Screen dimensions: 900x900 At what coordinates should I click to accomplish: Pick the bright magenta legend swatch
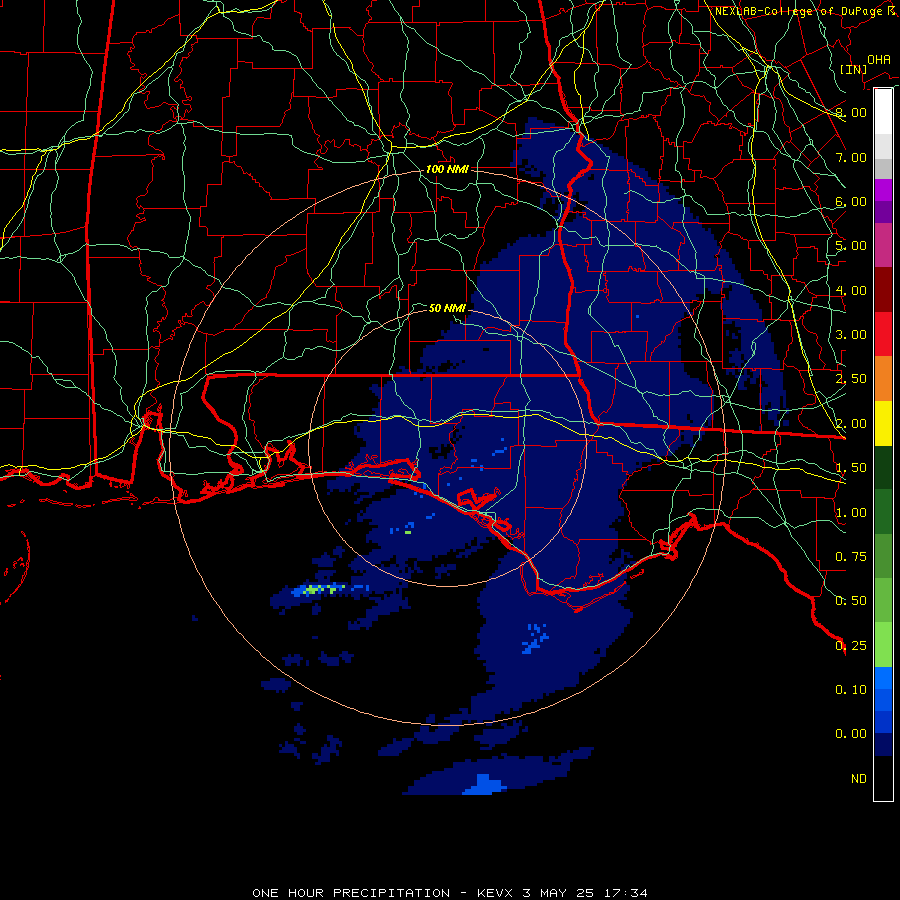point(883,190)
